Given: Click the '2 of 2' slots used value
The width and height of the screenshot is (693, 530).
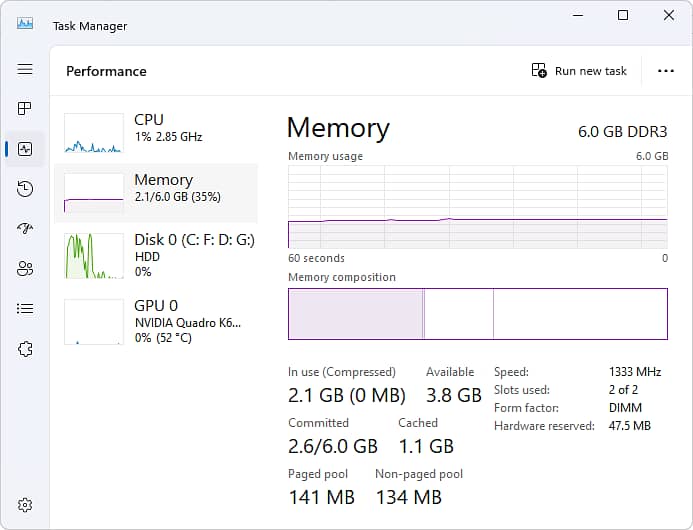Looking at the screenshot, I should coord(623,390).
